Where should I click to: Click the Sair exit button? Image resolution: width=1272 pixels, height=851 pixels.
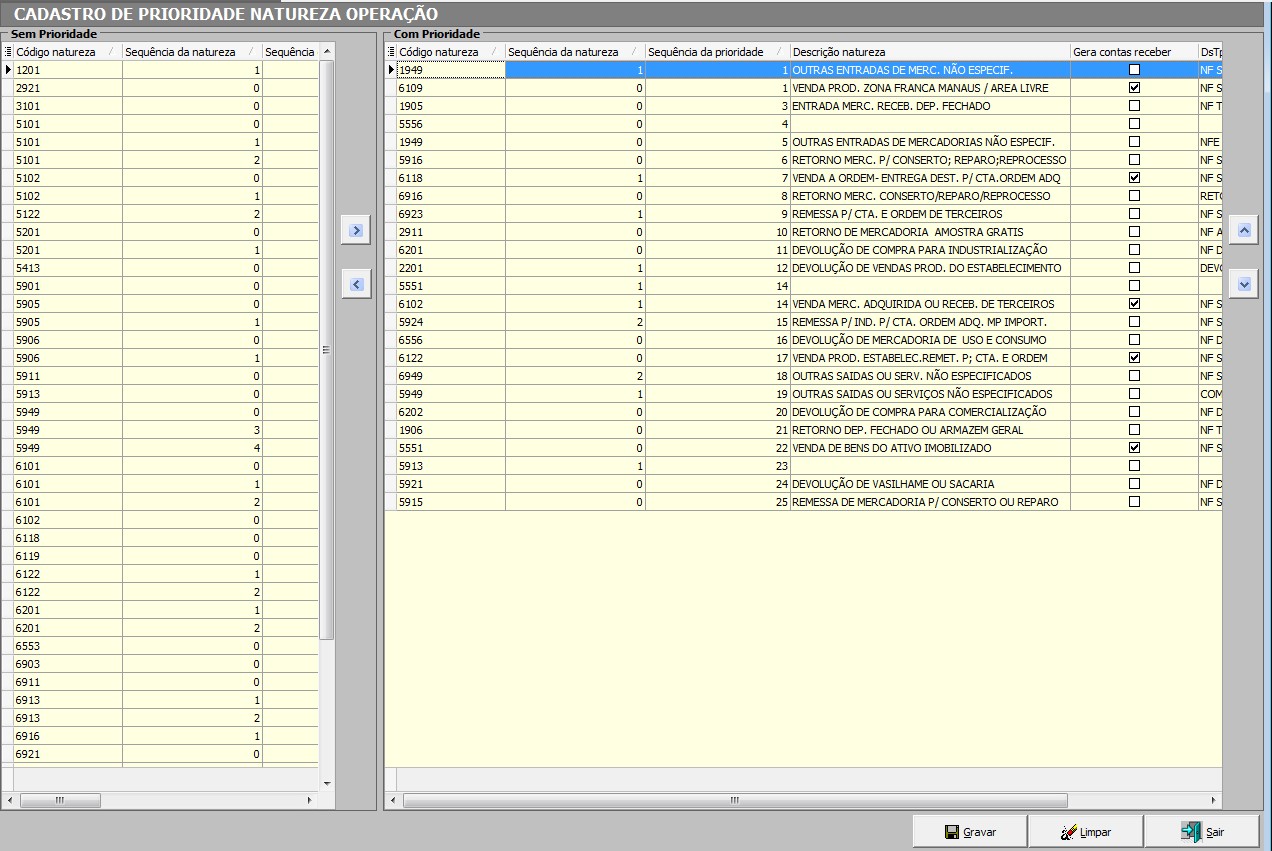tap(1201, 832)
